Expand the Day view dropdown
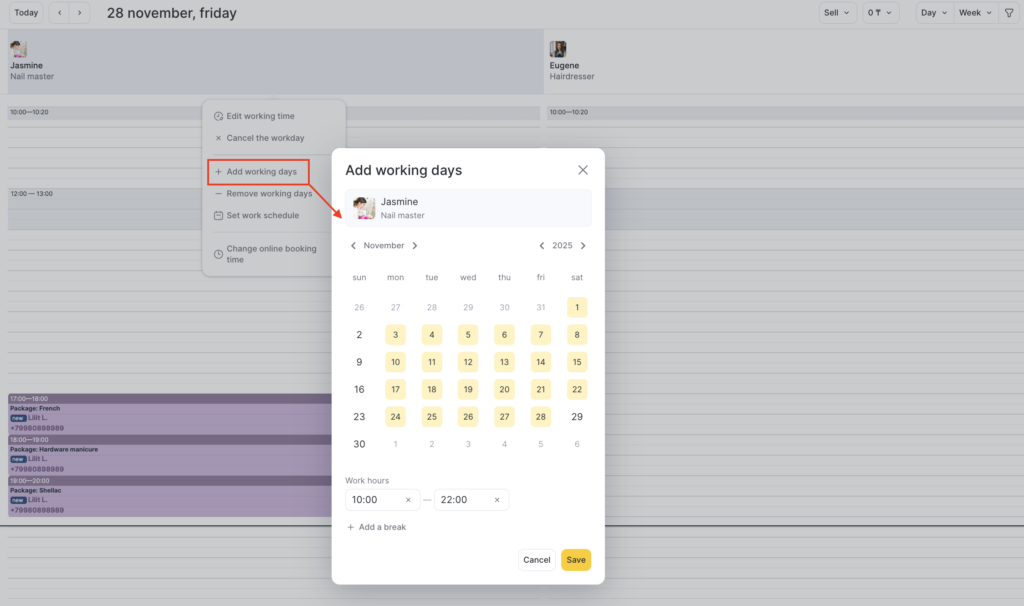This screenshot has width=1024, height=606. pos(934,13)
